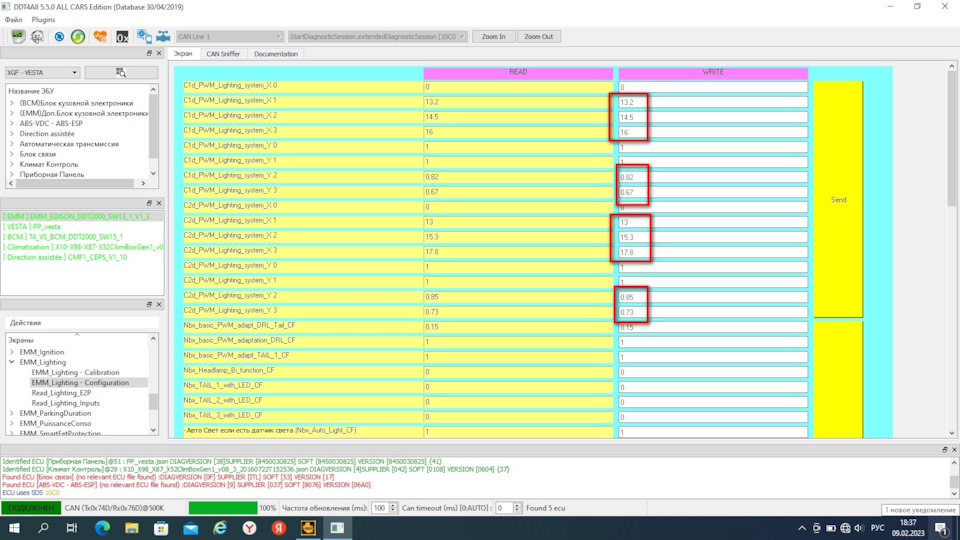Open Microsoft Edge from the taskbar
Image resolution: width=960 pixels, height=540 pixels.
tap(220, 527)
